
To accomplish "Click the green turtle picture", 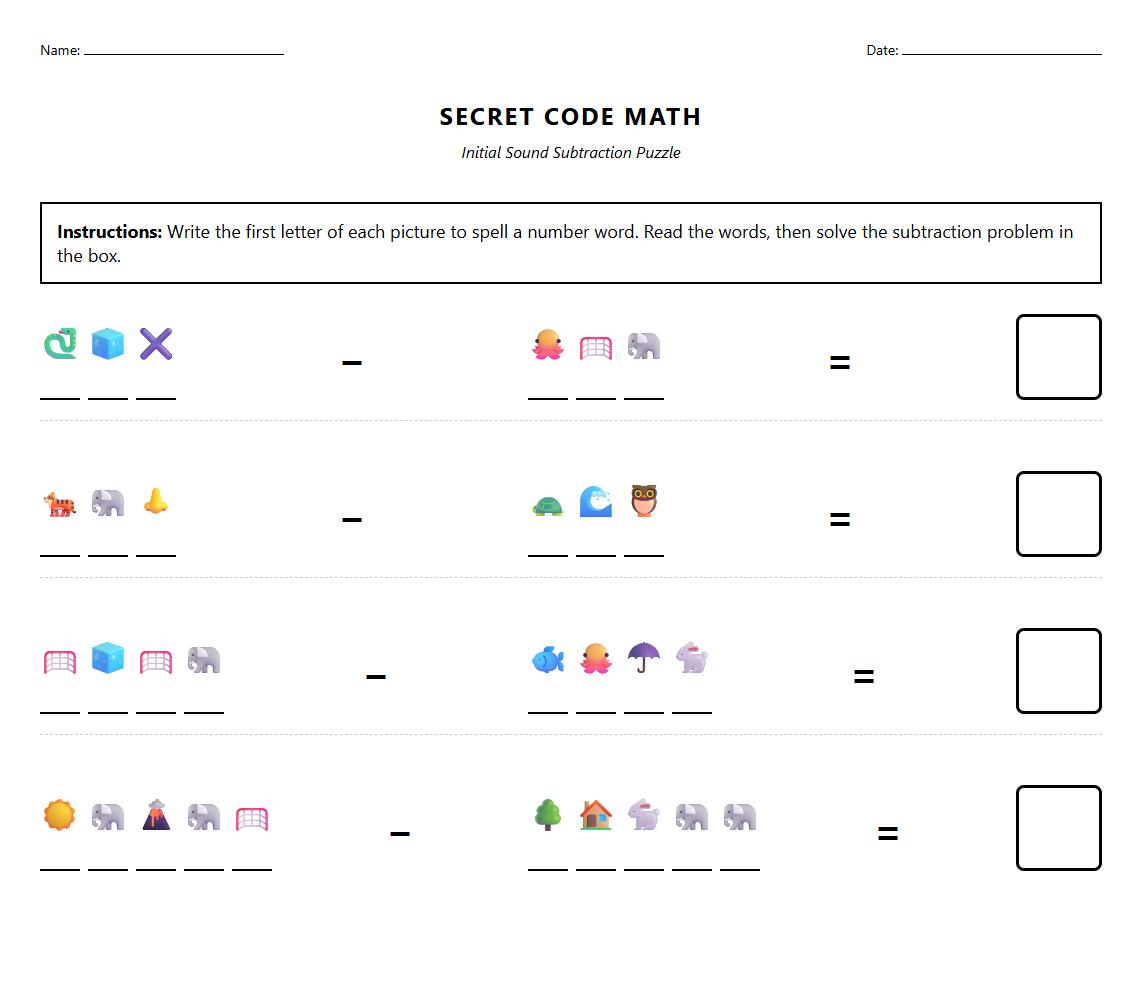I will pyautogui.click(x=547, y=504).
